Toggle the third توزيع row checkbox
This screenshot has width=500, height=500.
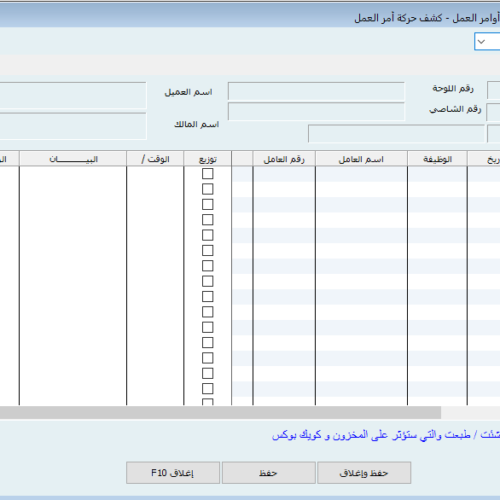(x=208, y=204)
